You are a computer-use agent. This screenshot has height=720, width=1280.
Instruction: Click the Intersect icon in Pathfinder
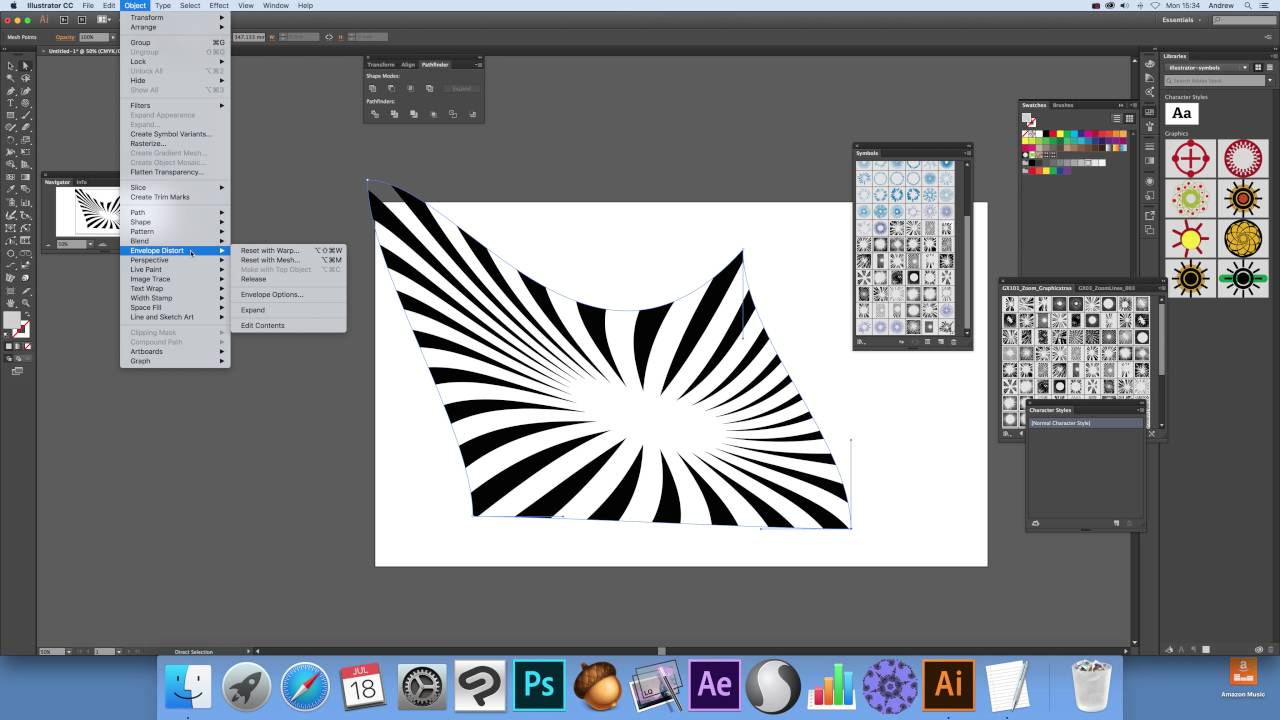click(x=410, y=88)
